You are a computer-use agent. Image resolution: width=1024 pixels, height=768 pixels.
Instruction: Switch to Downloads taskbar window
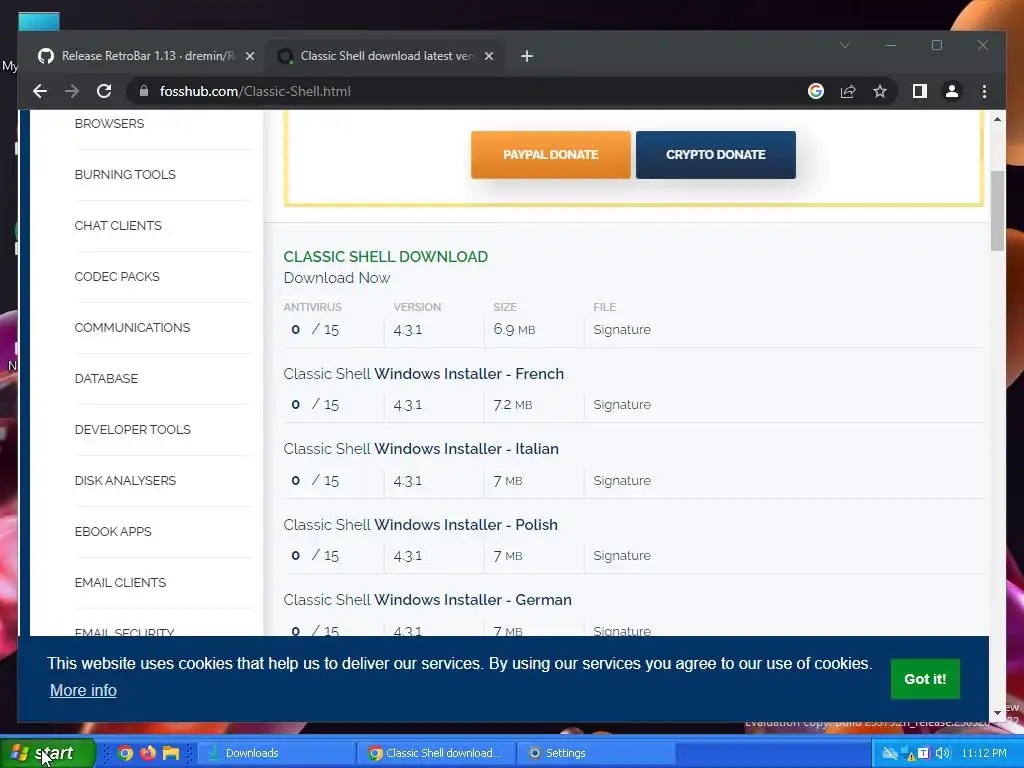pyautogui.click(x=276, y=753)
